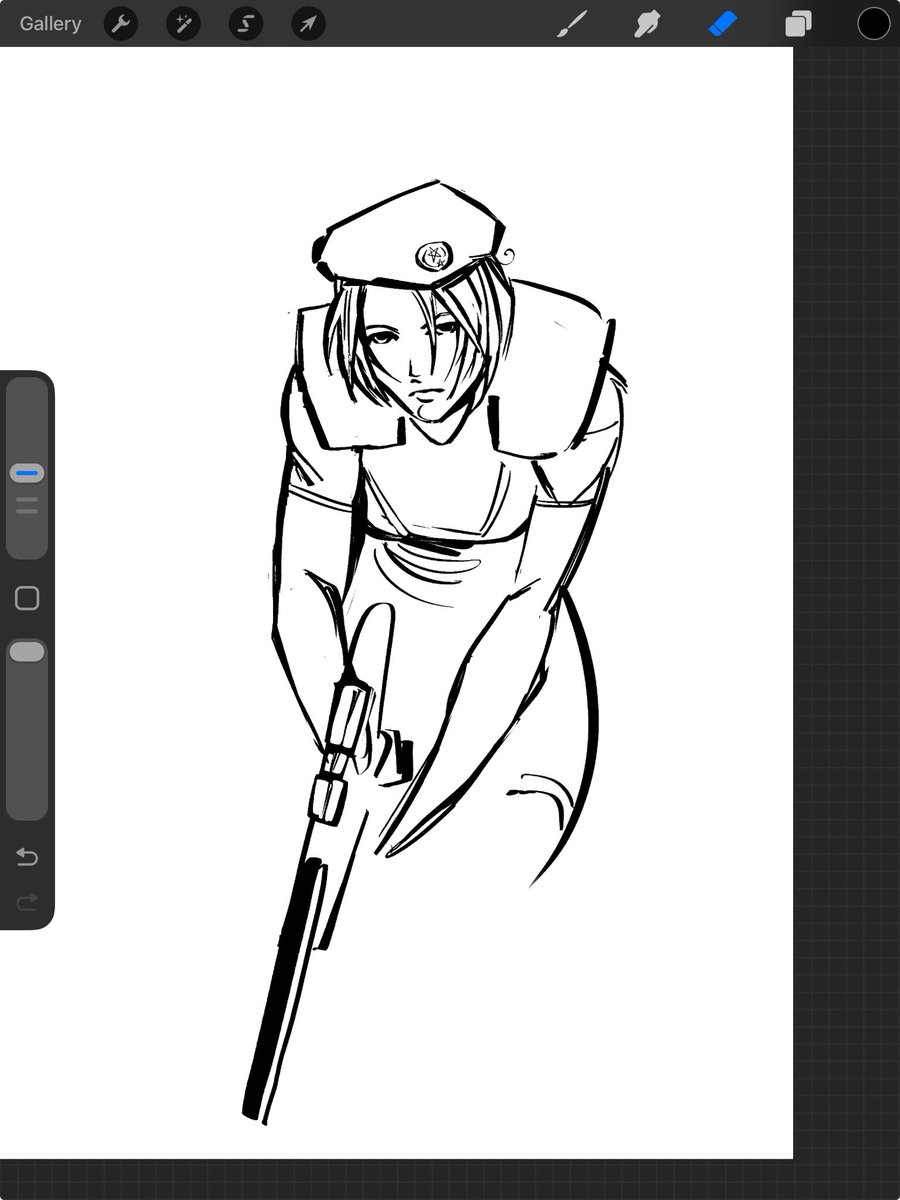Select the Brush tool
This screenshot has width=900, height=1200.
[x=570, y=24]
